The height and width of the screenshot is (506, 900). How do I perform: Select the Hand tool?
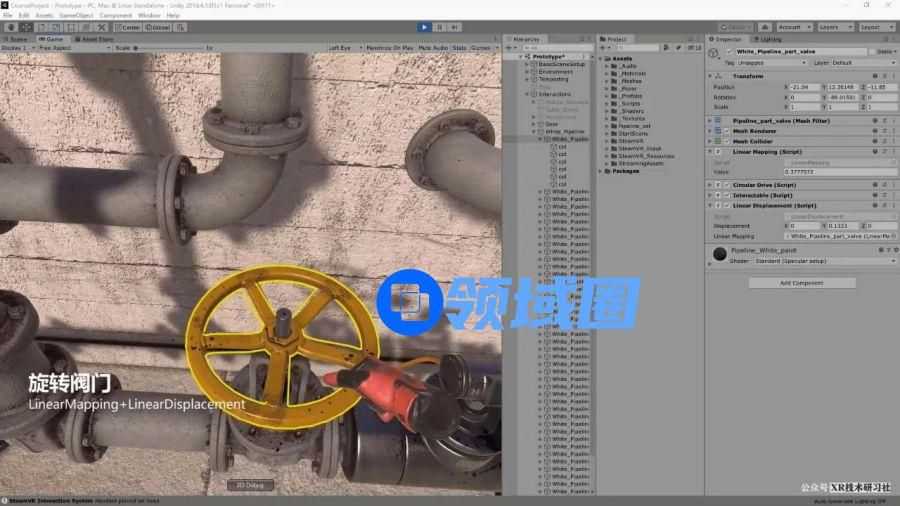pos(11,27)
